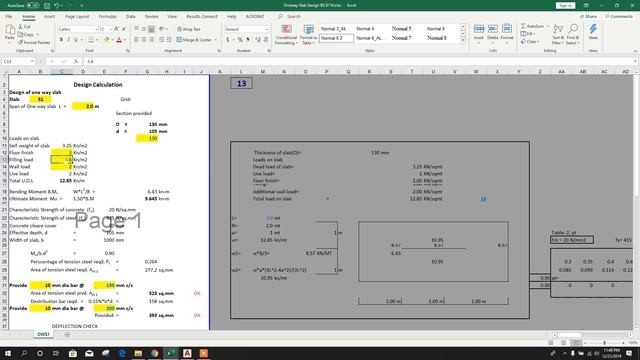This screenshot has height=360, width=640.
Task: Open the font name dropdown
Action: [x=96, y=29]
